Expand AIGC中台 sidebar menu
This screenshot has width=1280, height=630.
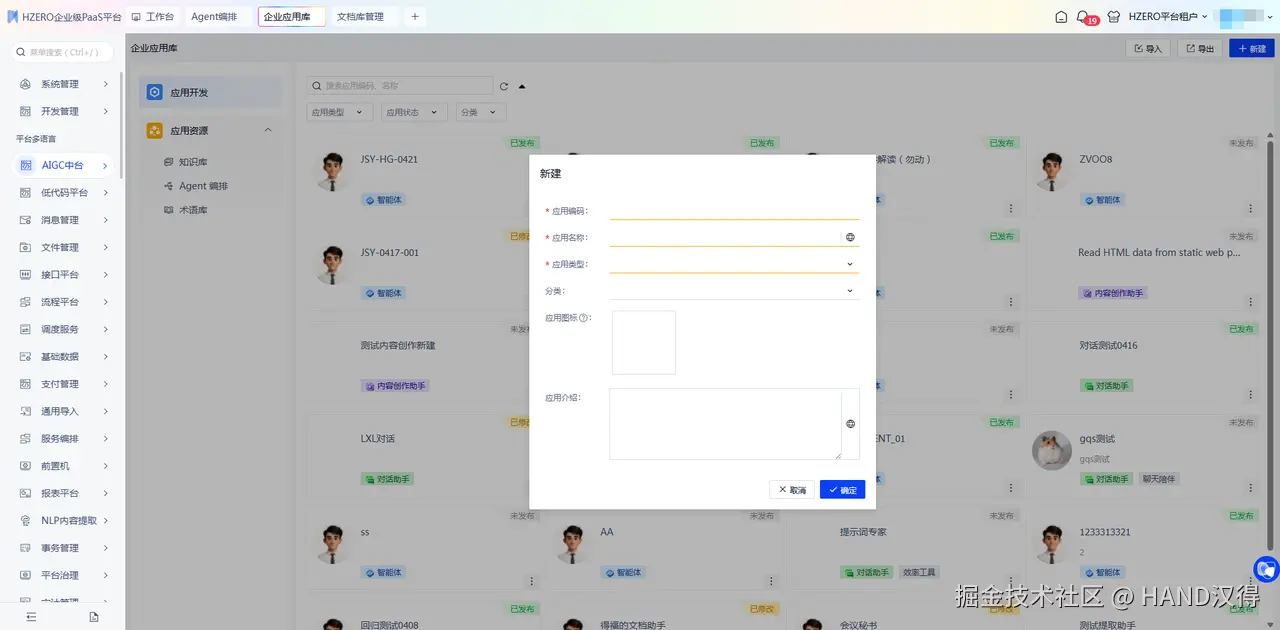pyautogui.click(x=64, y=165)
